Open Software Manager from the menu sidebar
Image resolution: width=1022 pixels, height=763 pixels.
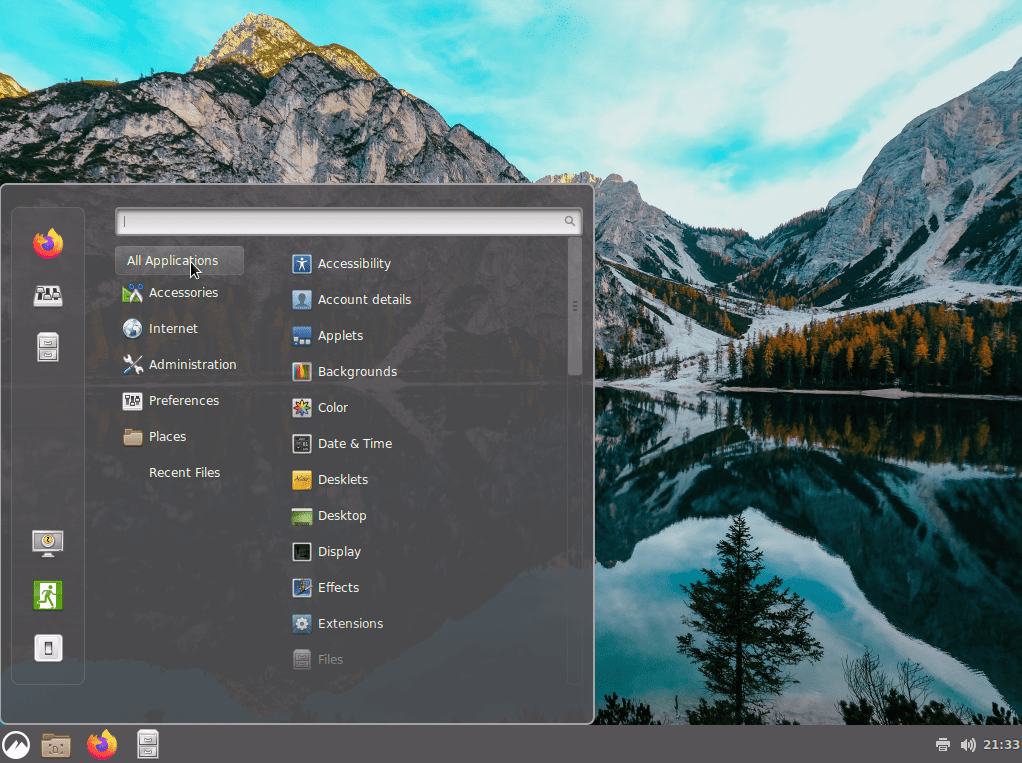(47, 295)
